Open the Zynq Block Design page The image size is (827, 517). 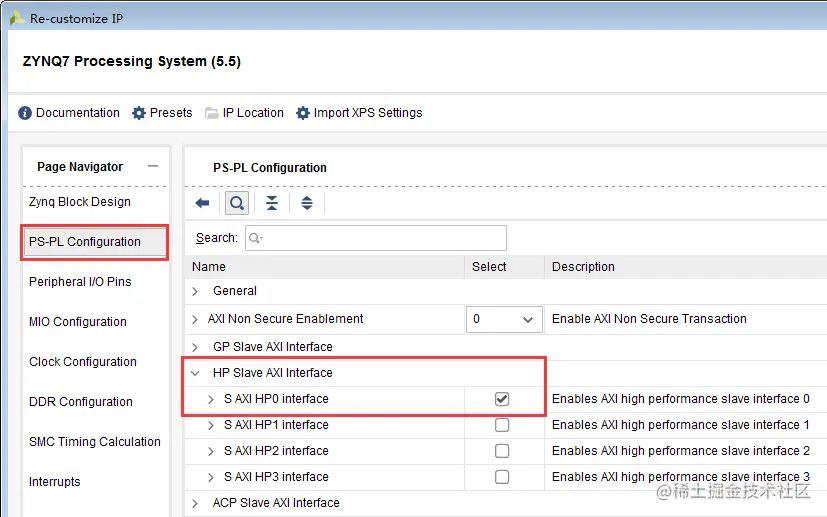80,202
